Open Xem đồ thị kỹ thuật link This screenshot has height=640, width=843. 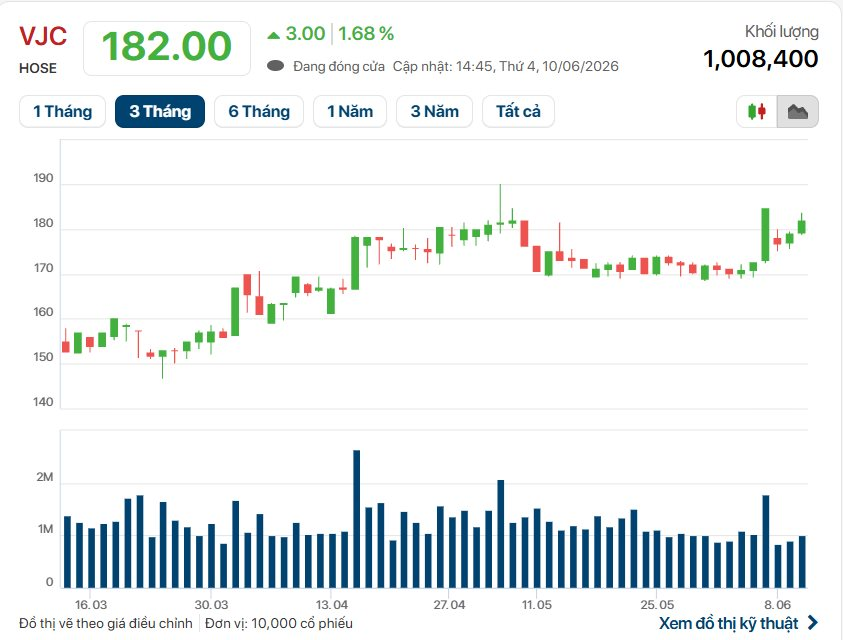[728, 623]
